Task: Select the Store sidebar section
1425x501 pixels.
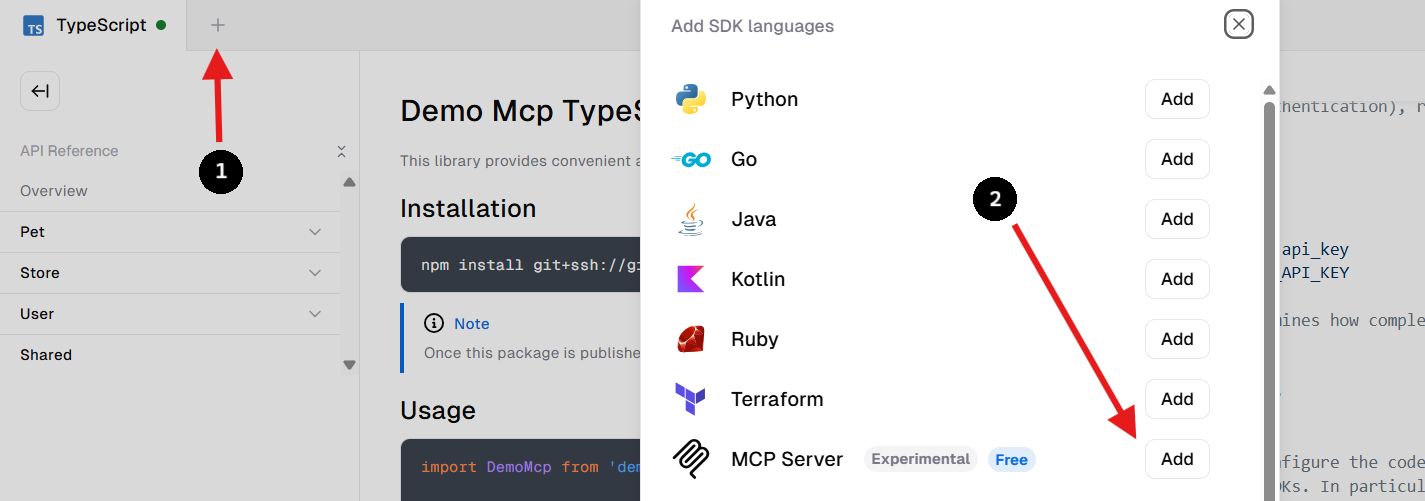Action: coord(170,273)
